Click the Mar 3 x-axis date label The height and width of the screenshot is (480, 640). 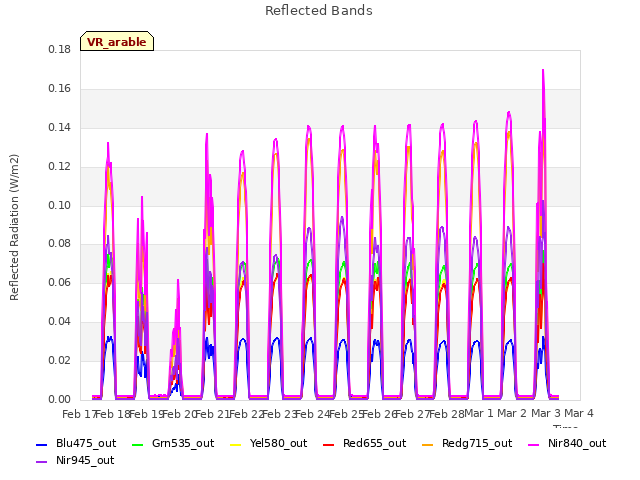tap(546, 413)
